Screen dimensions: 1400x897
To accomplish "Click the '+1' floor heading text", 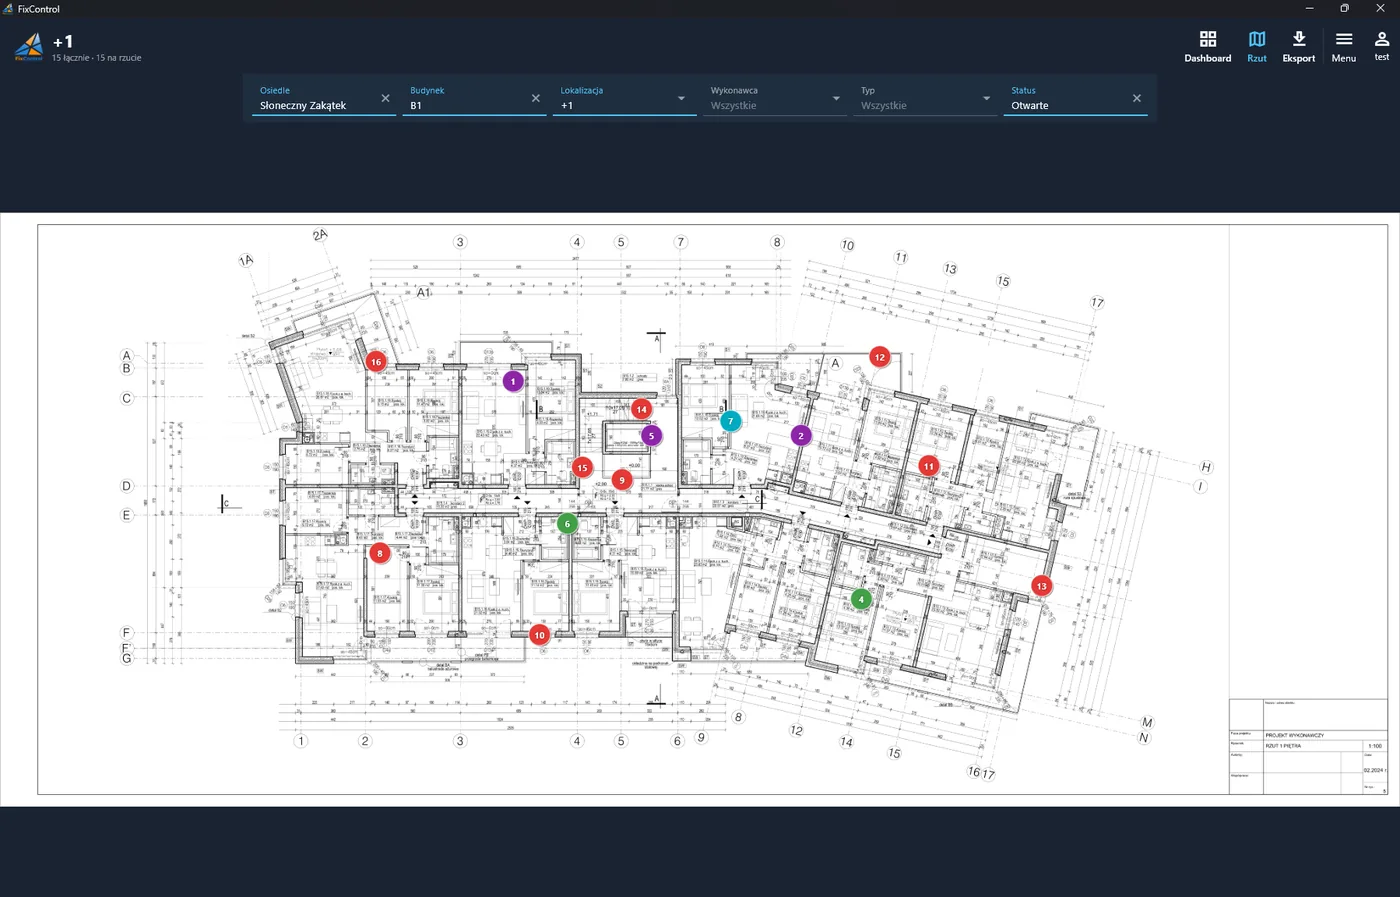I will coord(63,41).
